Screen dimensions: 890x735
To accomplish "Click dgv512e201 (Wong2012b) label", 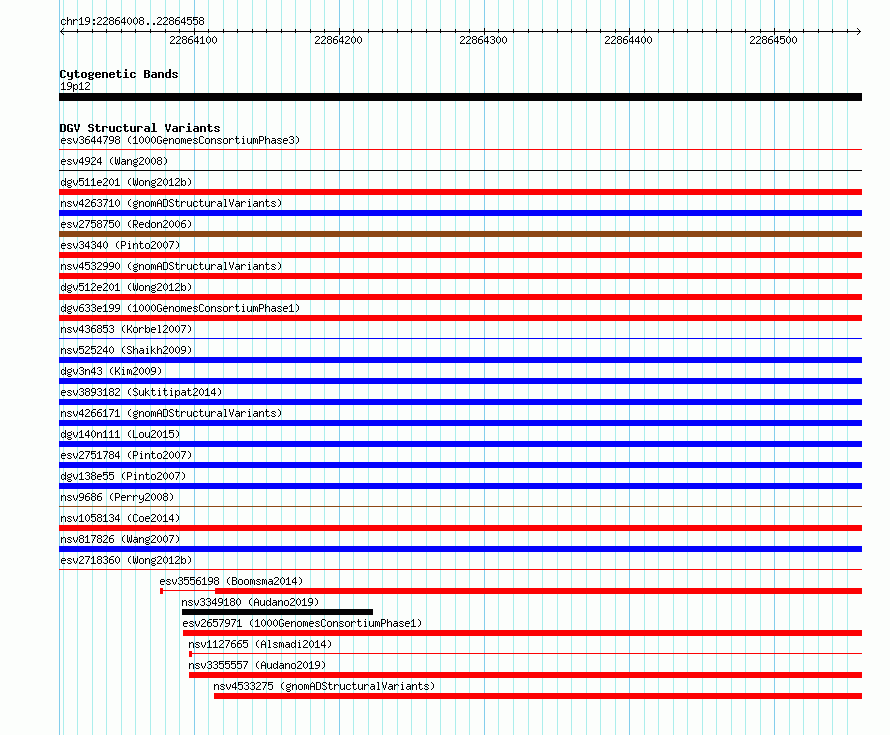I will tap(126, 287).
